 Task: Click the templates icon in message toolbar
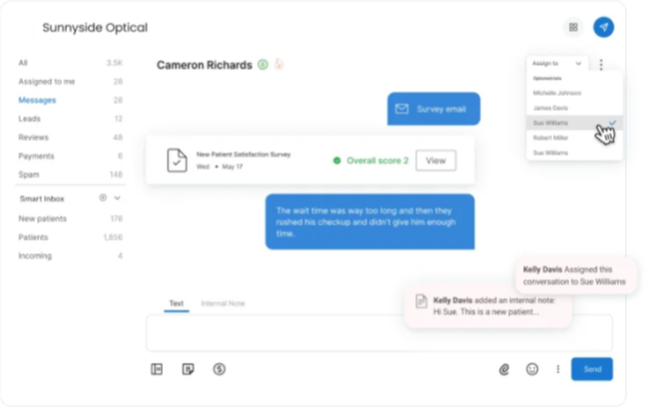[157, 369]
